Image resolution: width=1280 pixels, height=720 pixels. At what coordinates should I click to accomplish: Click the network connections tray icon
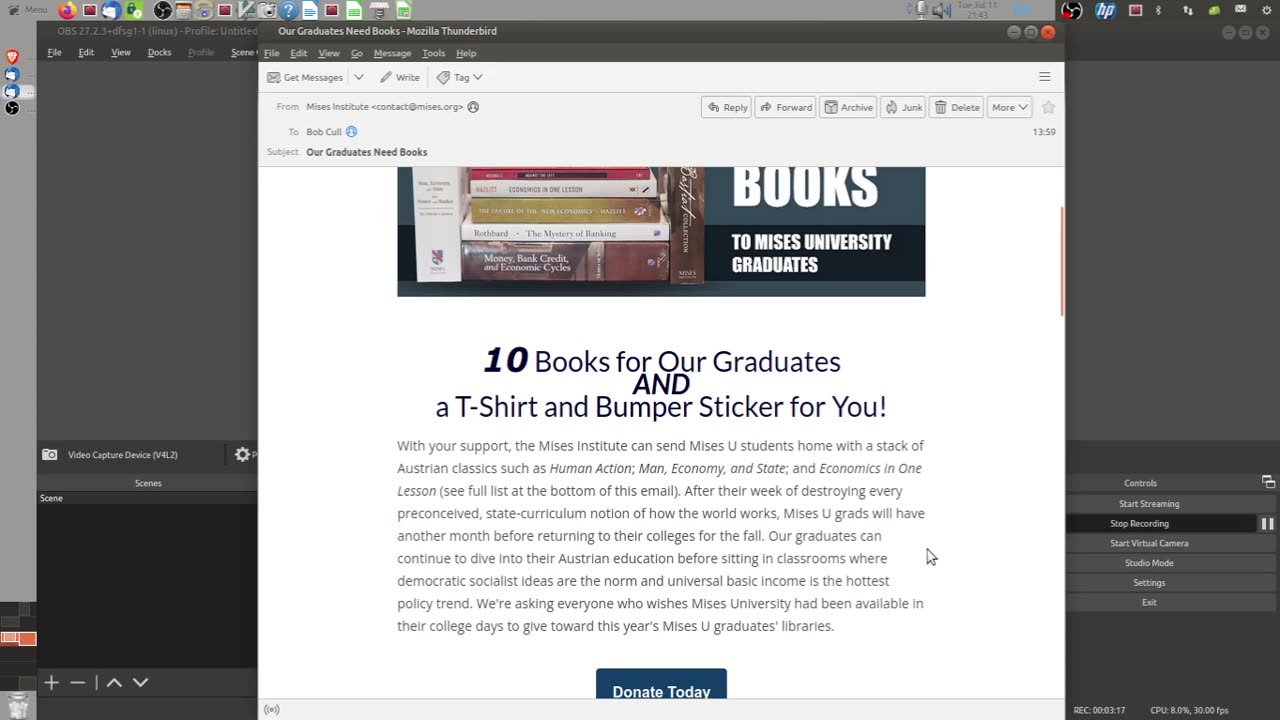tap(1187, 11)
